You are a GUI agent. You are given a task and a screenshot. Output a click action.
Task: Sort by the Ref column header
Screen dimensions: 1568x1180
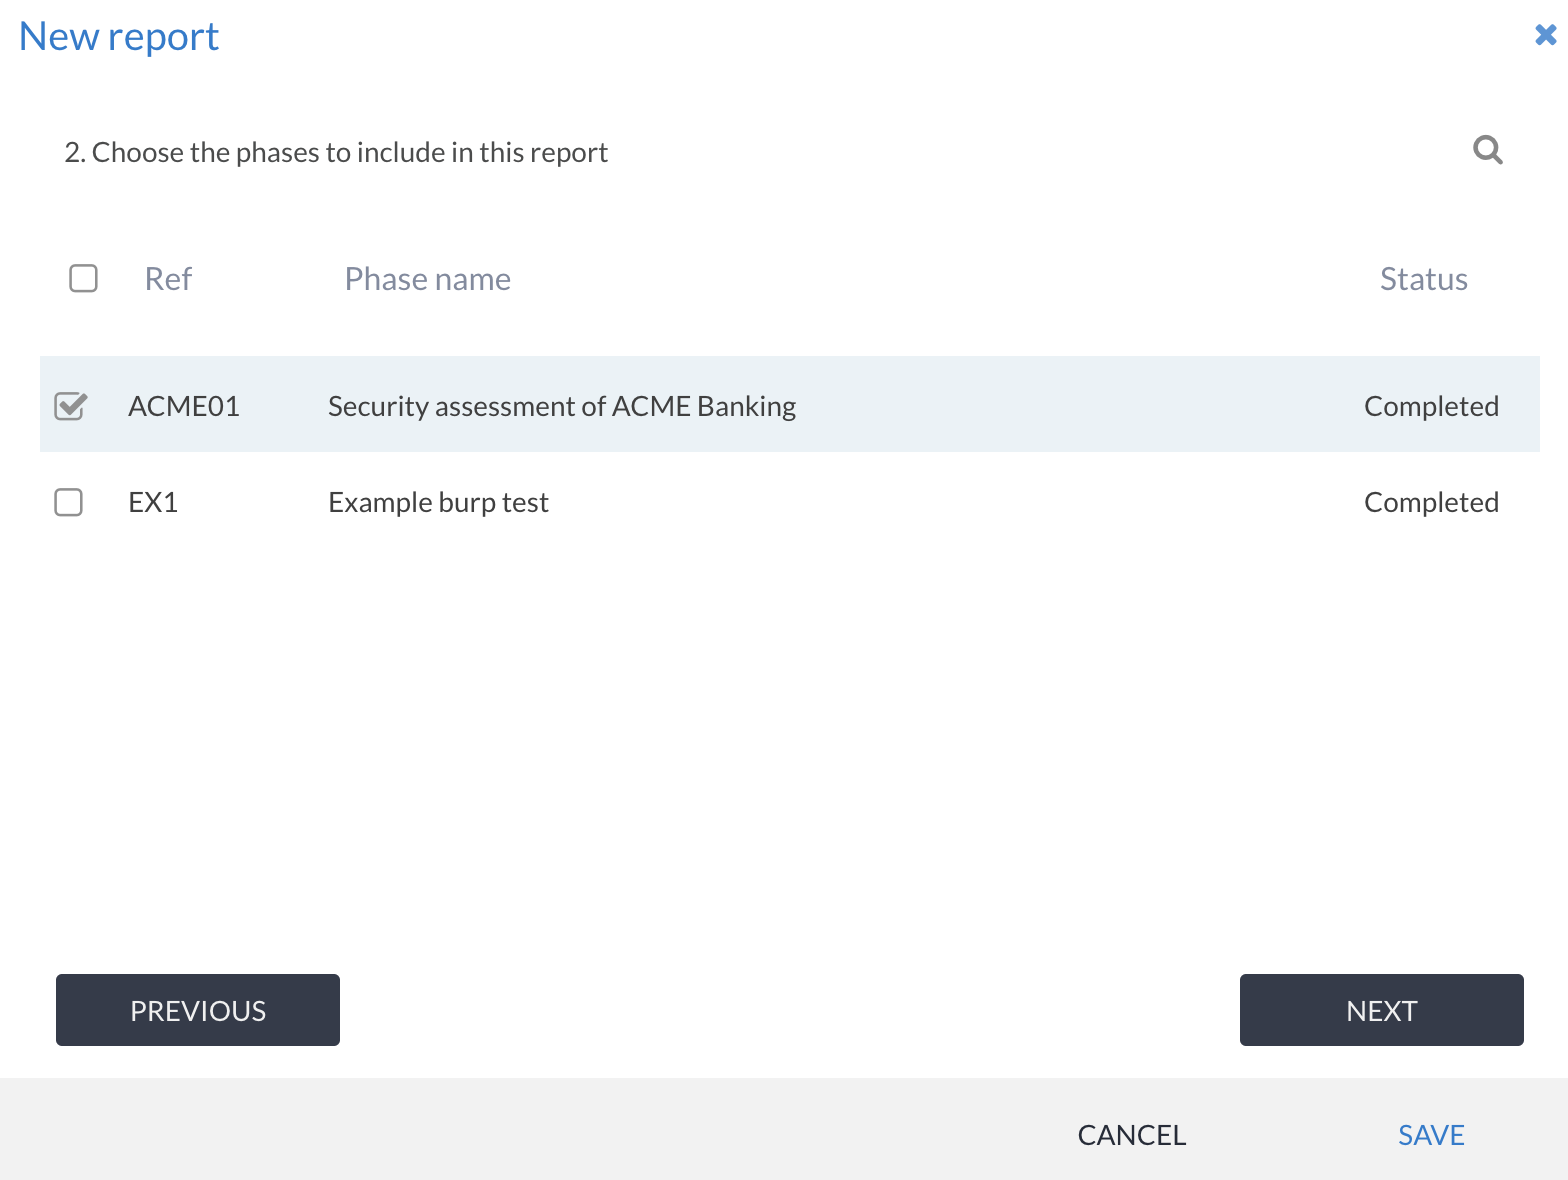168,279
